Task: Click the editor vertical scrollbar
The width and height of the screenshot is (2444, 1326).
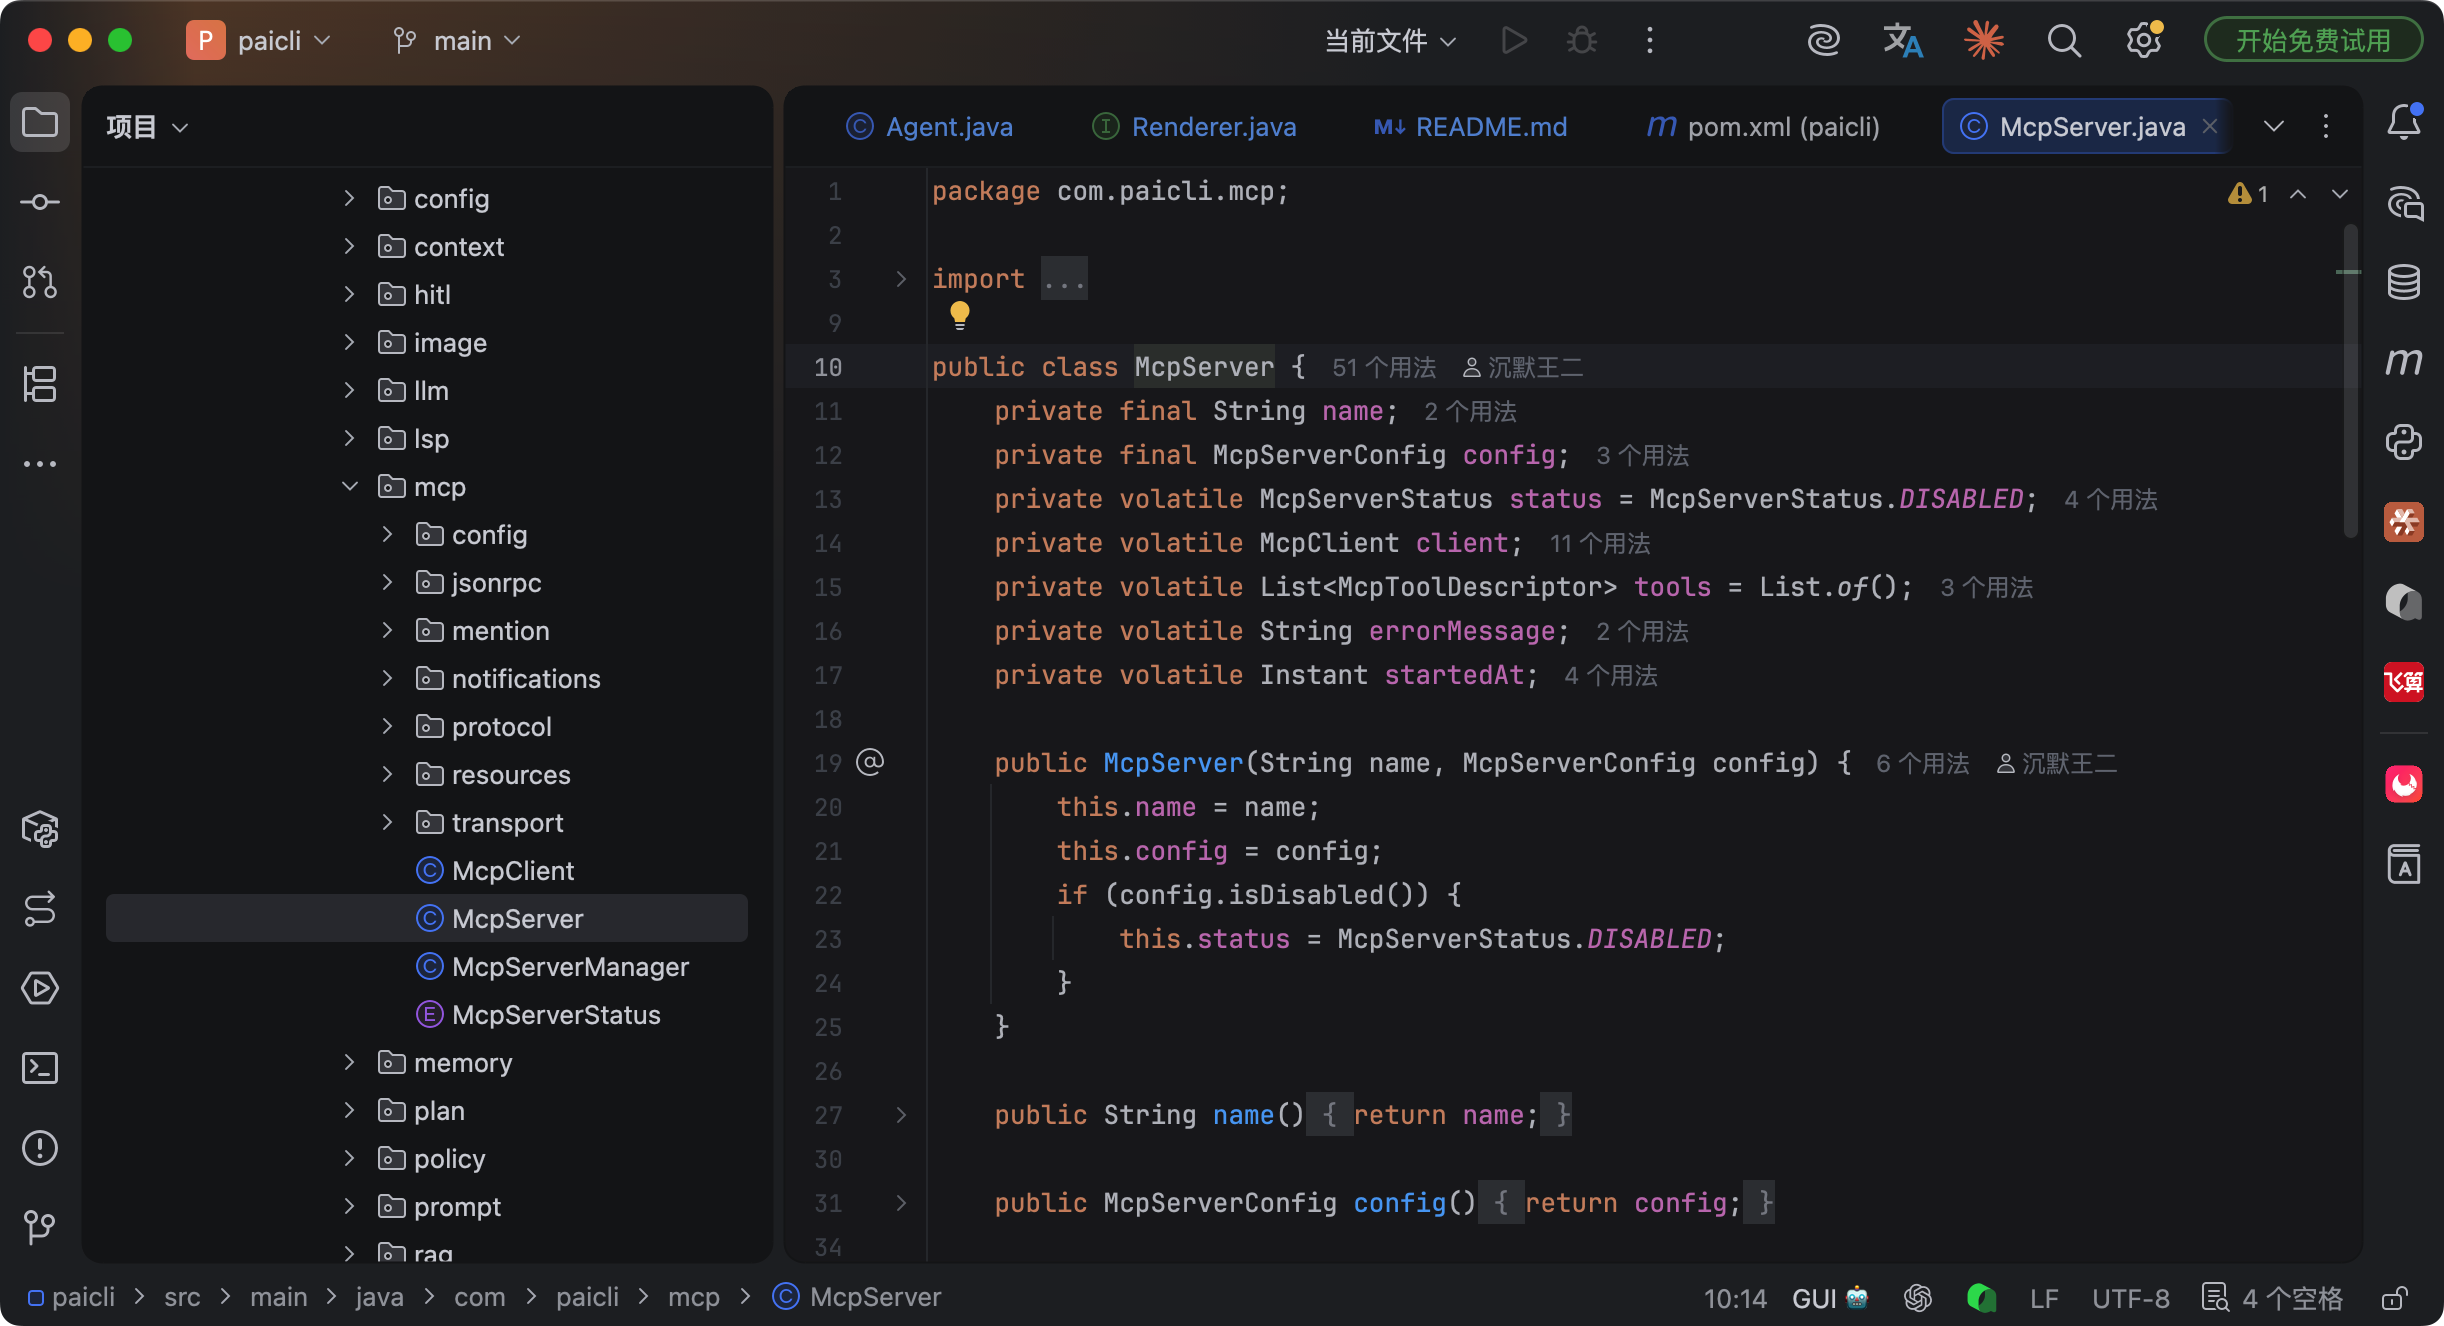Action: coord(2351,380)
